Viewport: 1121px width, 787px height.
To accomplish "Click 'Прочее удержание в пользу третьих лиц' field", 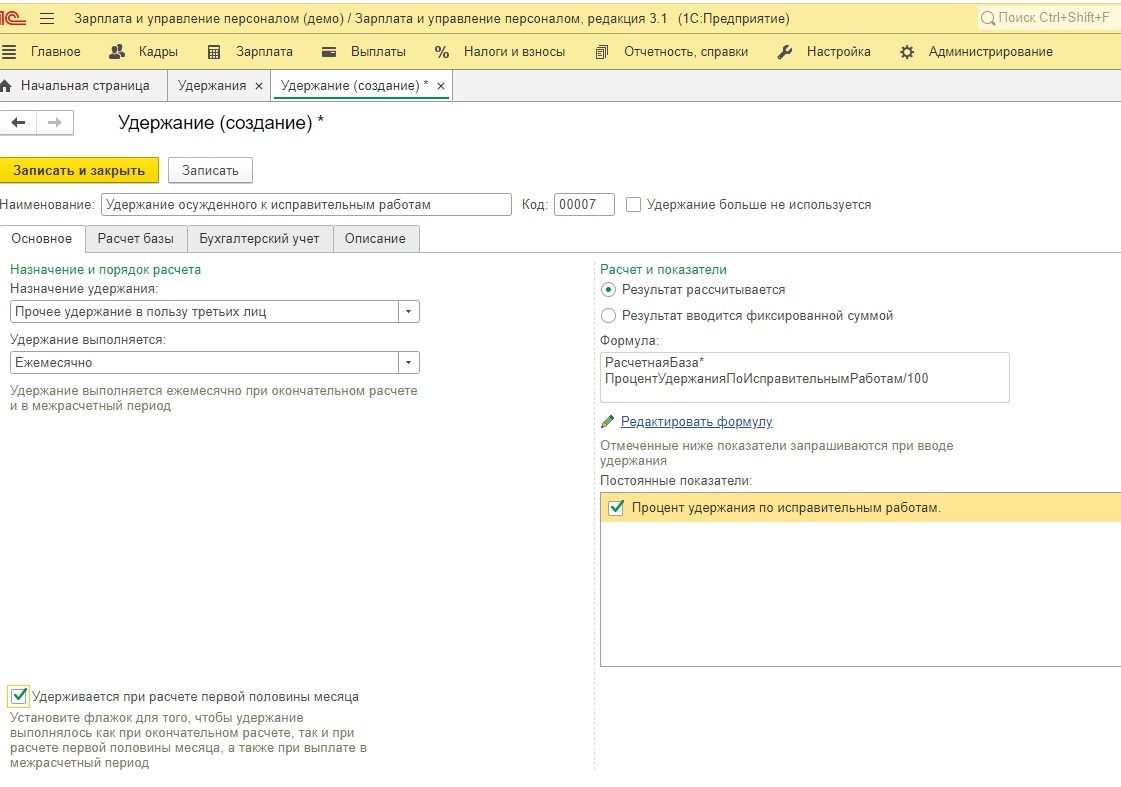I will (x=204, y=312).
